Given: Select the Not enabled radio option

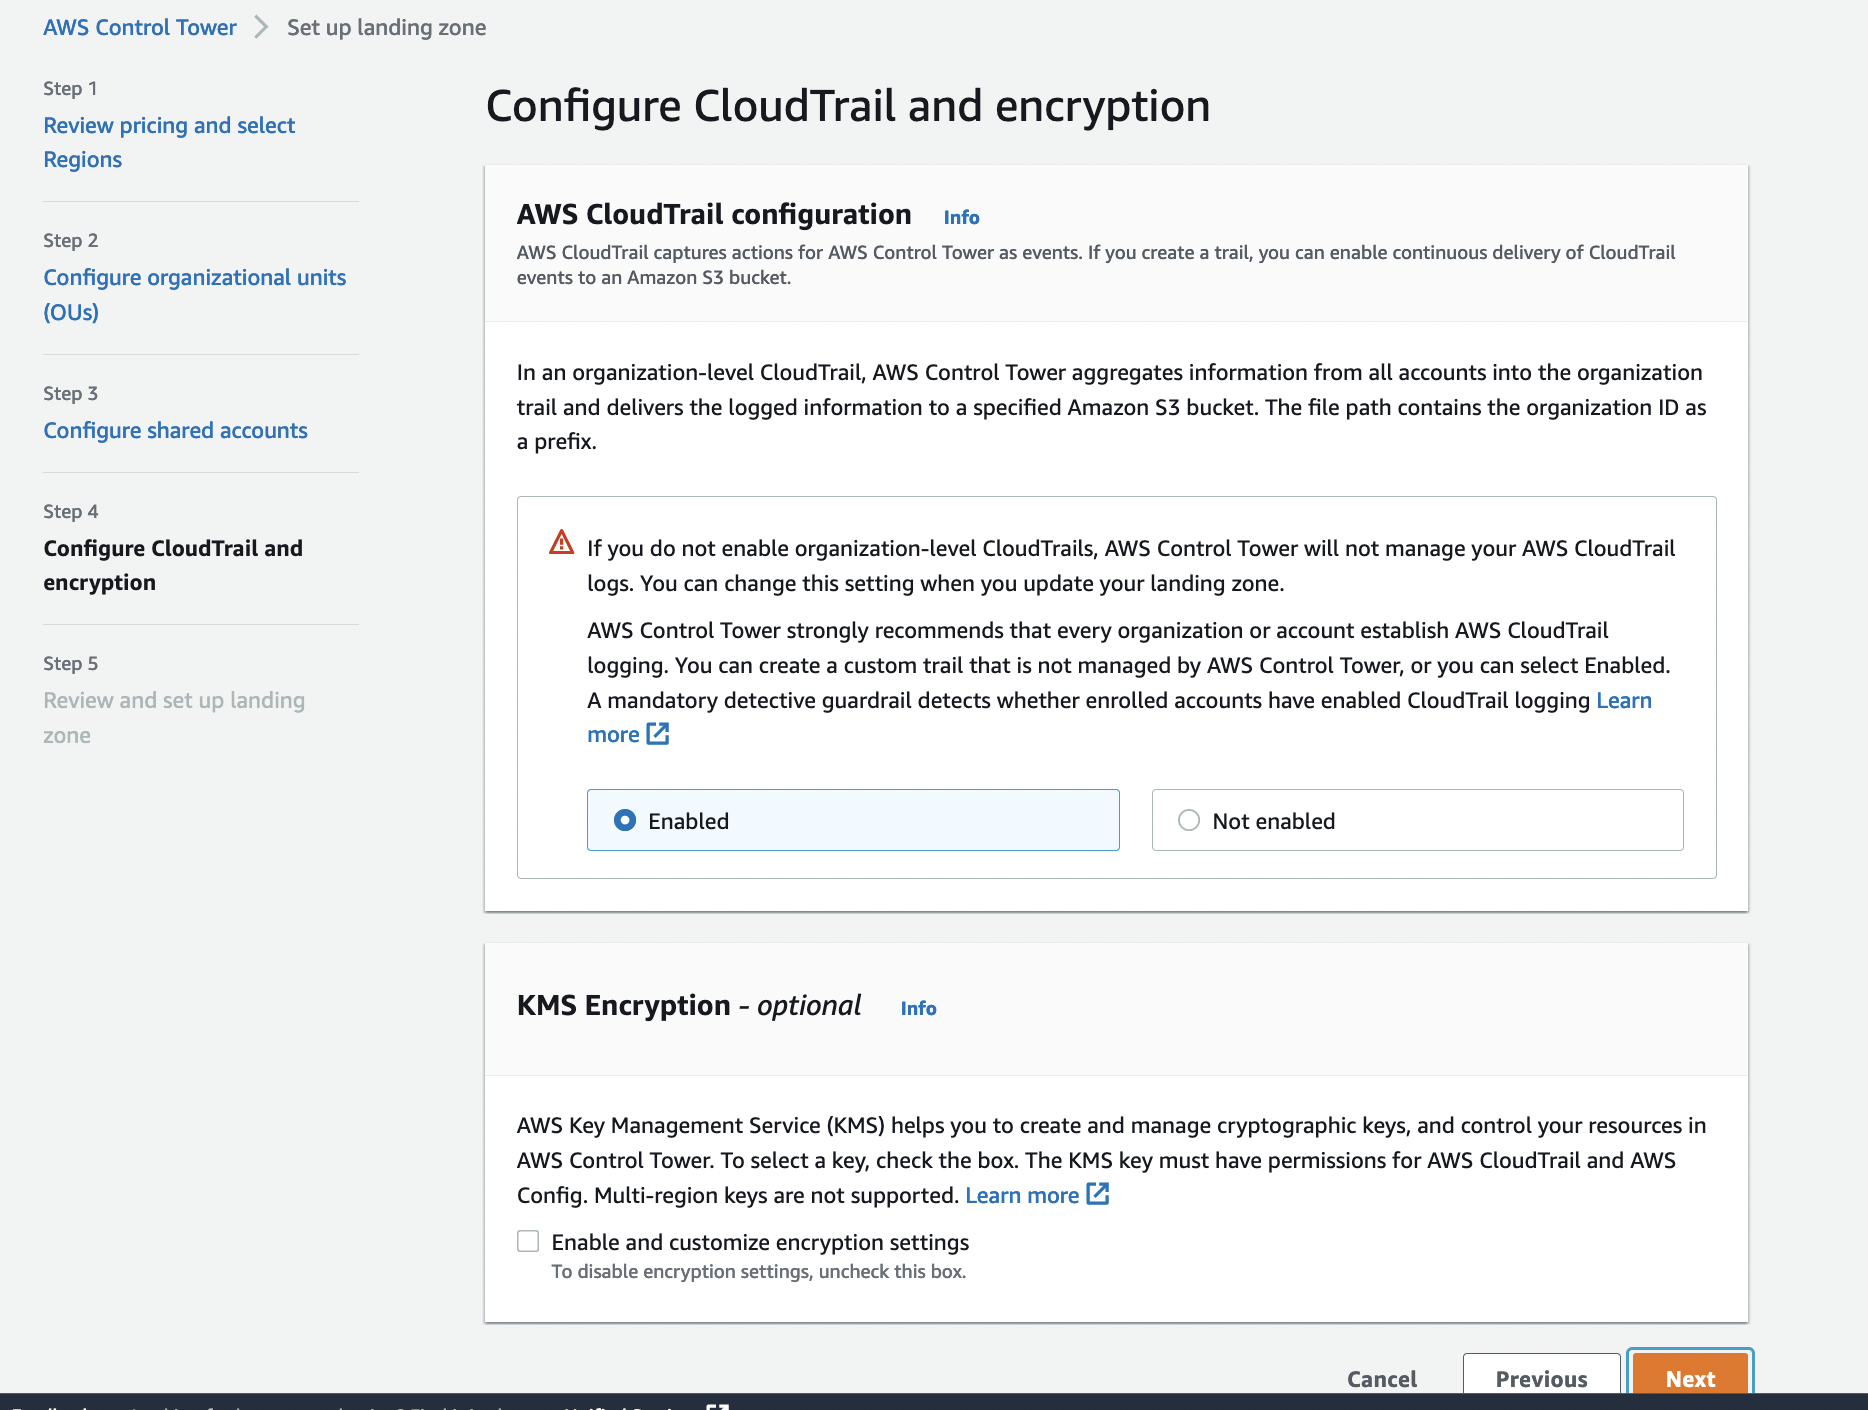Looking at the screenshot, I should (x=1417, y=820).
